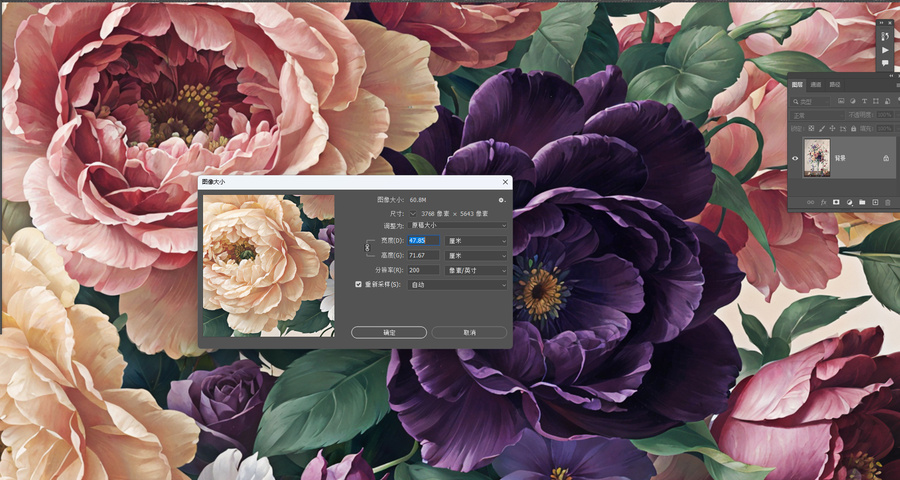
Task: Toggle the 重新采样 checkbox
Action: click(359, 284)
